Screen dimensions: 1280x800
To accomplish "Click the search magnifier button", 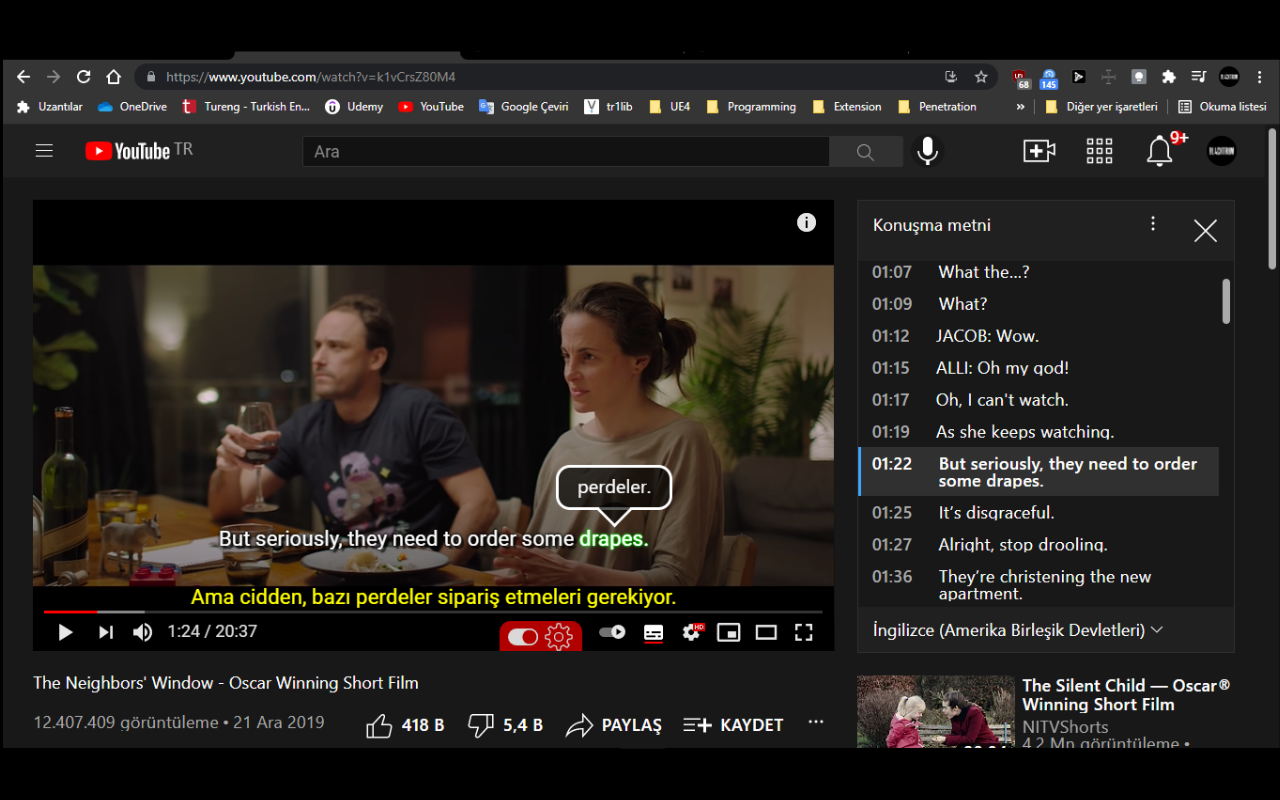I will point(866,152).
